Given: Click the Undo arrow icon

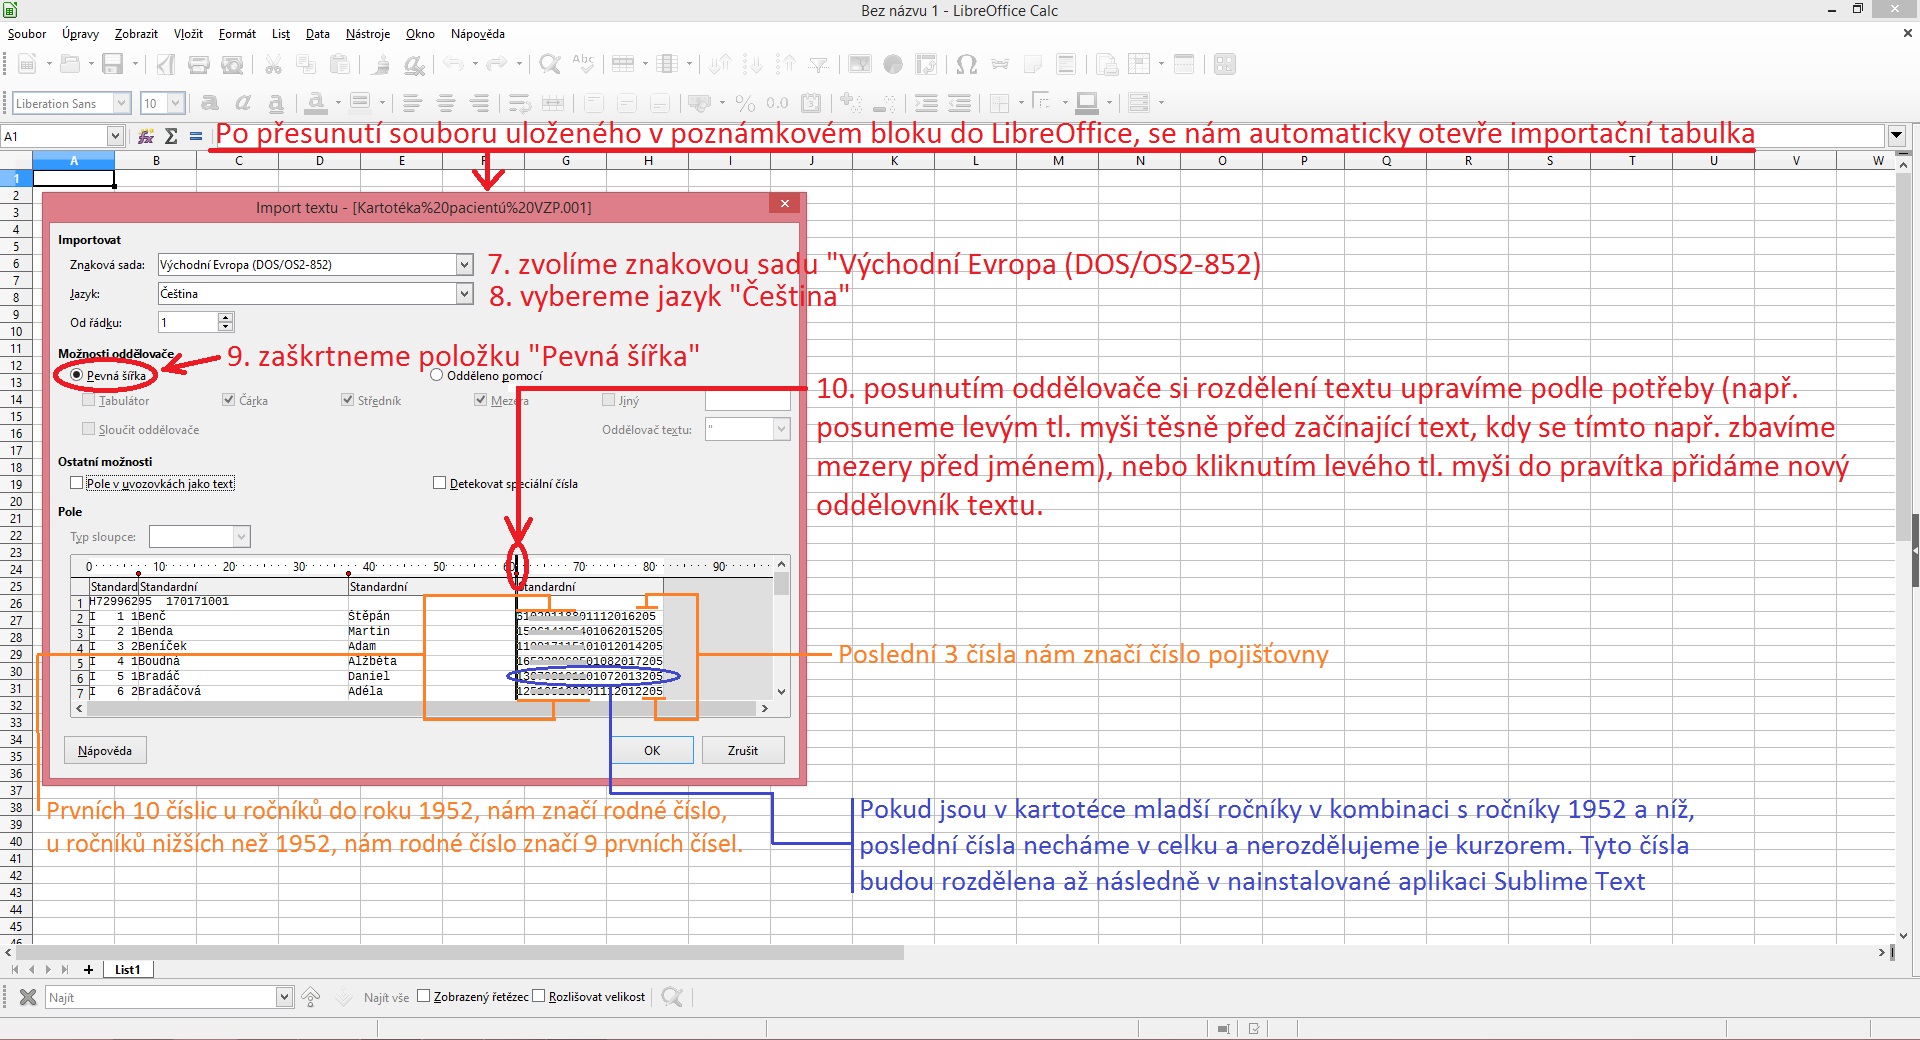Looking at the screenshot, I should point(454,65).
